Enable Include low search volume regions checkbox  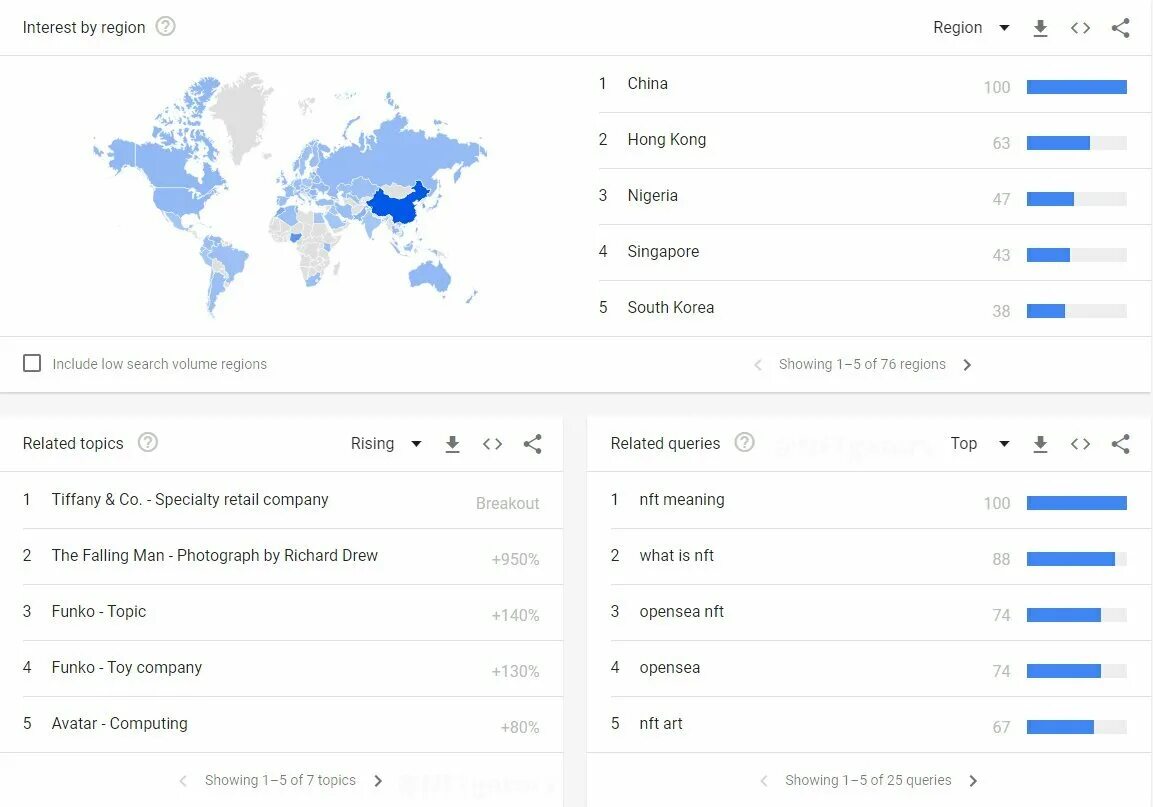point(32,363)
